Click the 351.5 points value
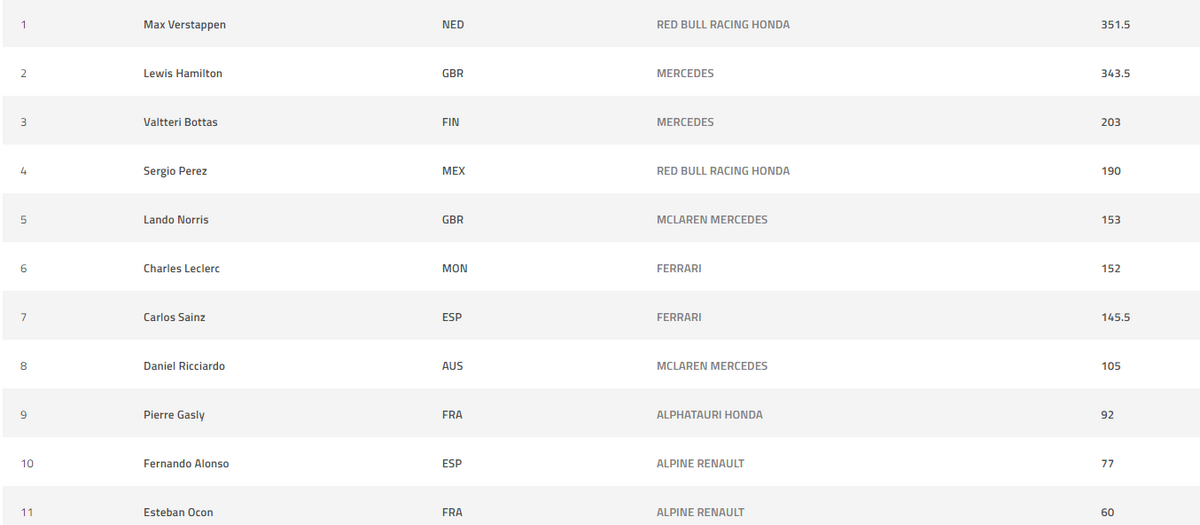1200x525 pixels. click(x=1115, y=25)
